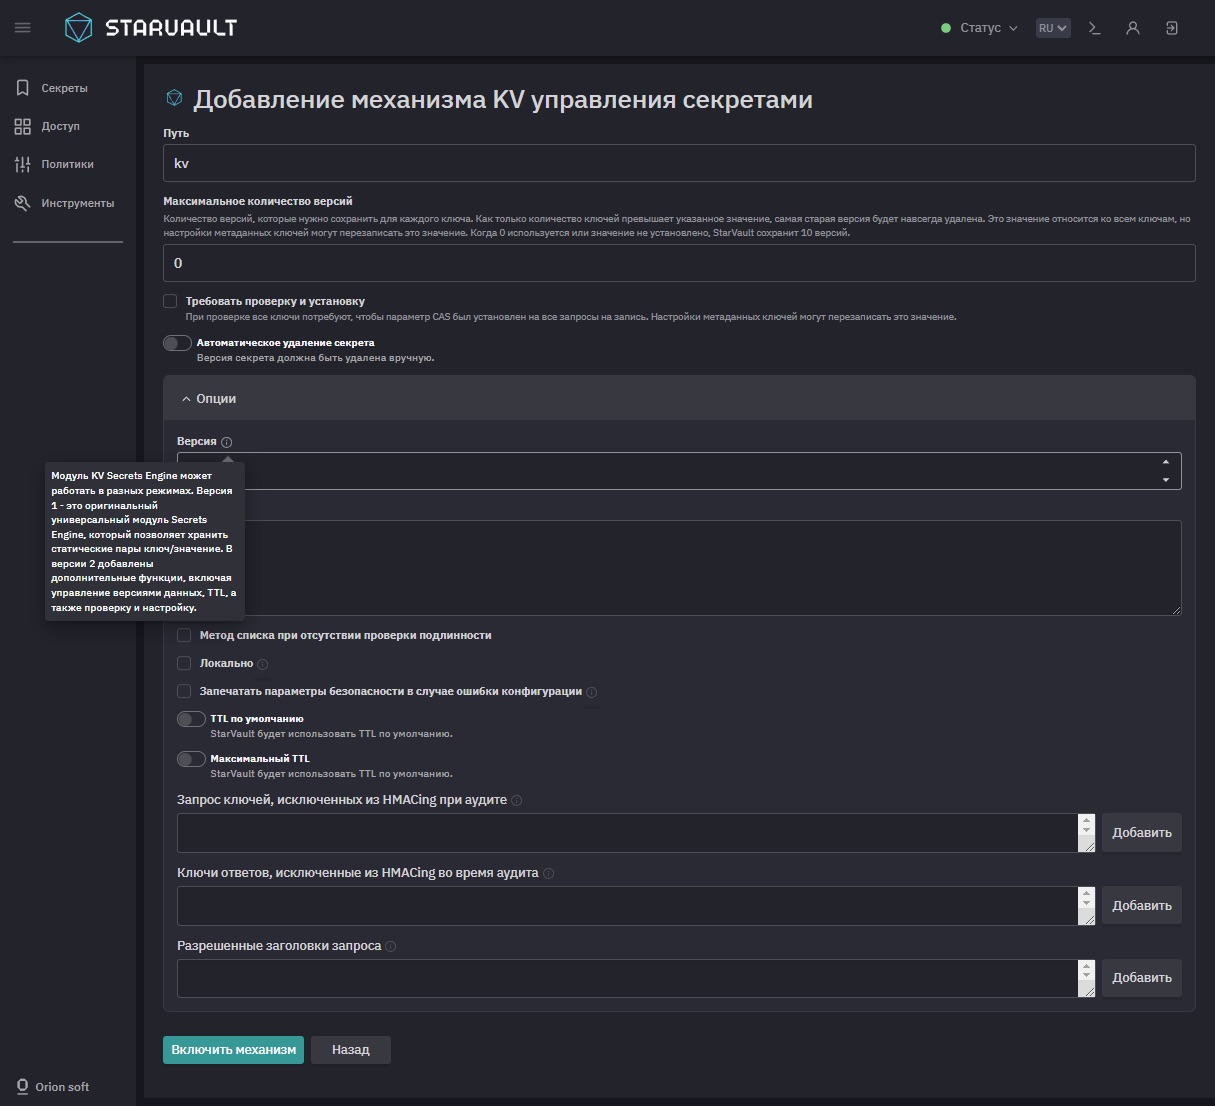
Task: Open the Статус dropdown
Action: click(x=979, y=28)
